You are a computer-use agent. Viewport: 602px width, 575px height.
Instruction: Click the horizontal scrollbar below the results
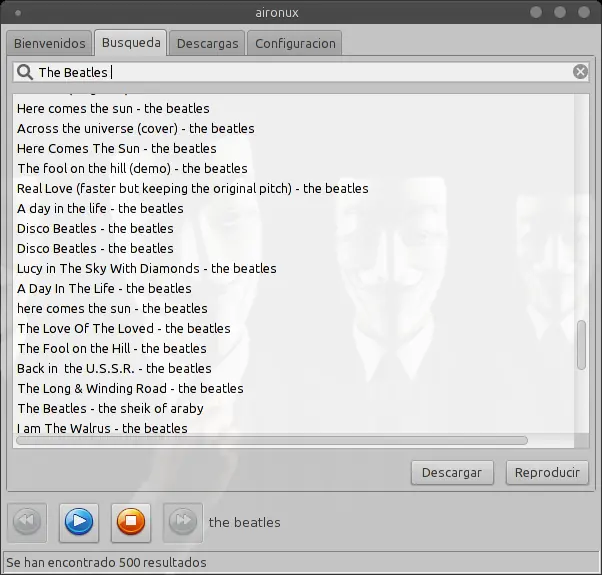coord(272,440)
